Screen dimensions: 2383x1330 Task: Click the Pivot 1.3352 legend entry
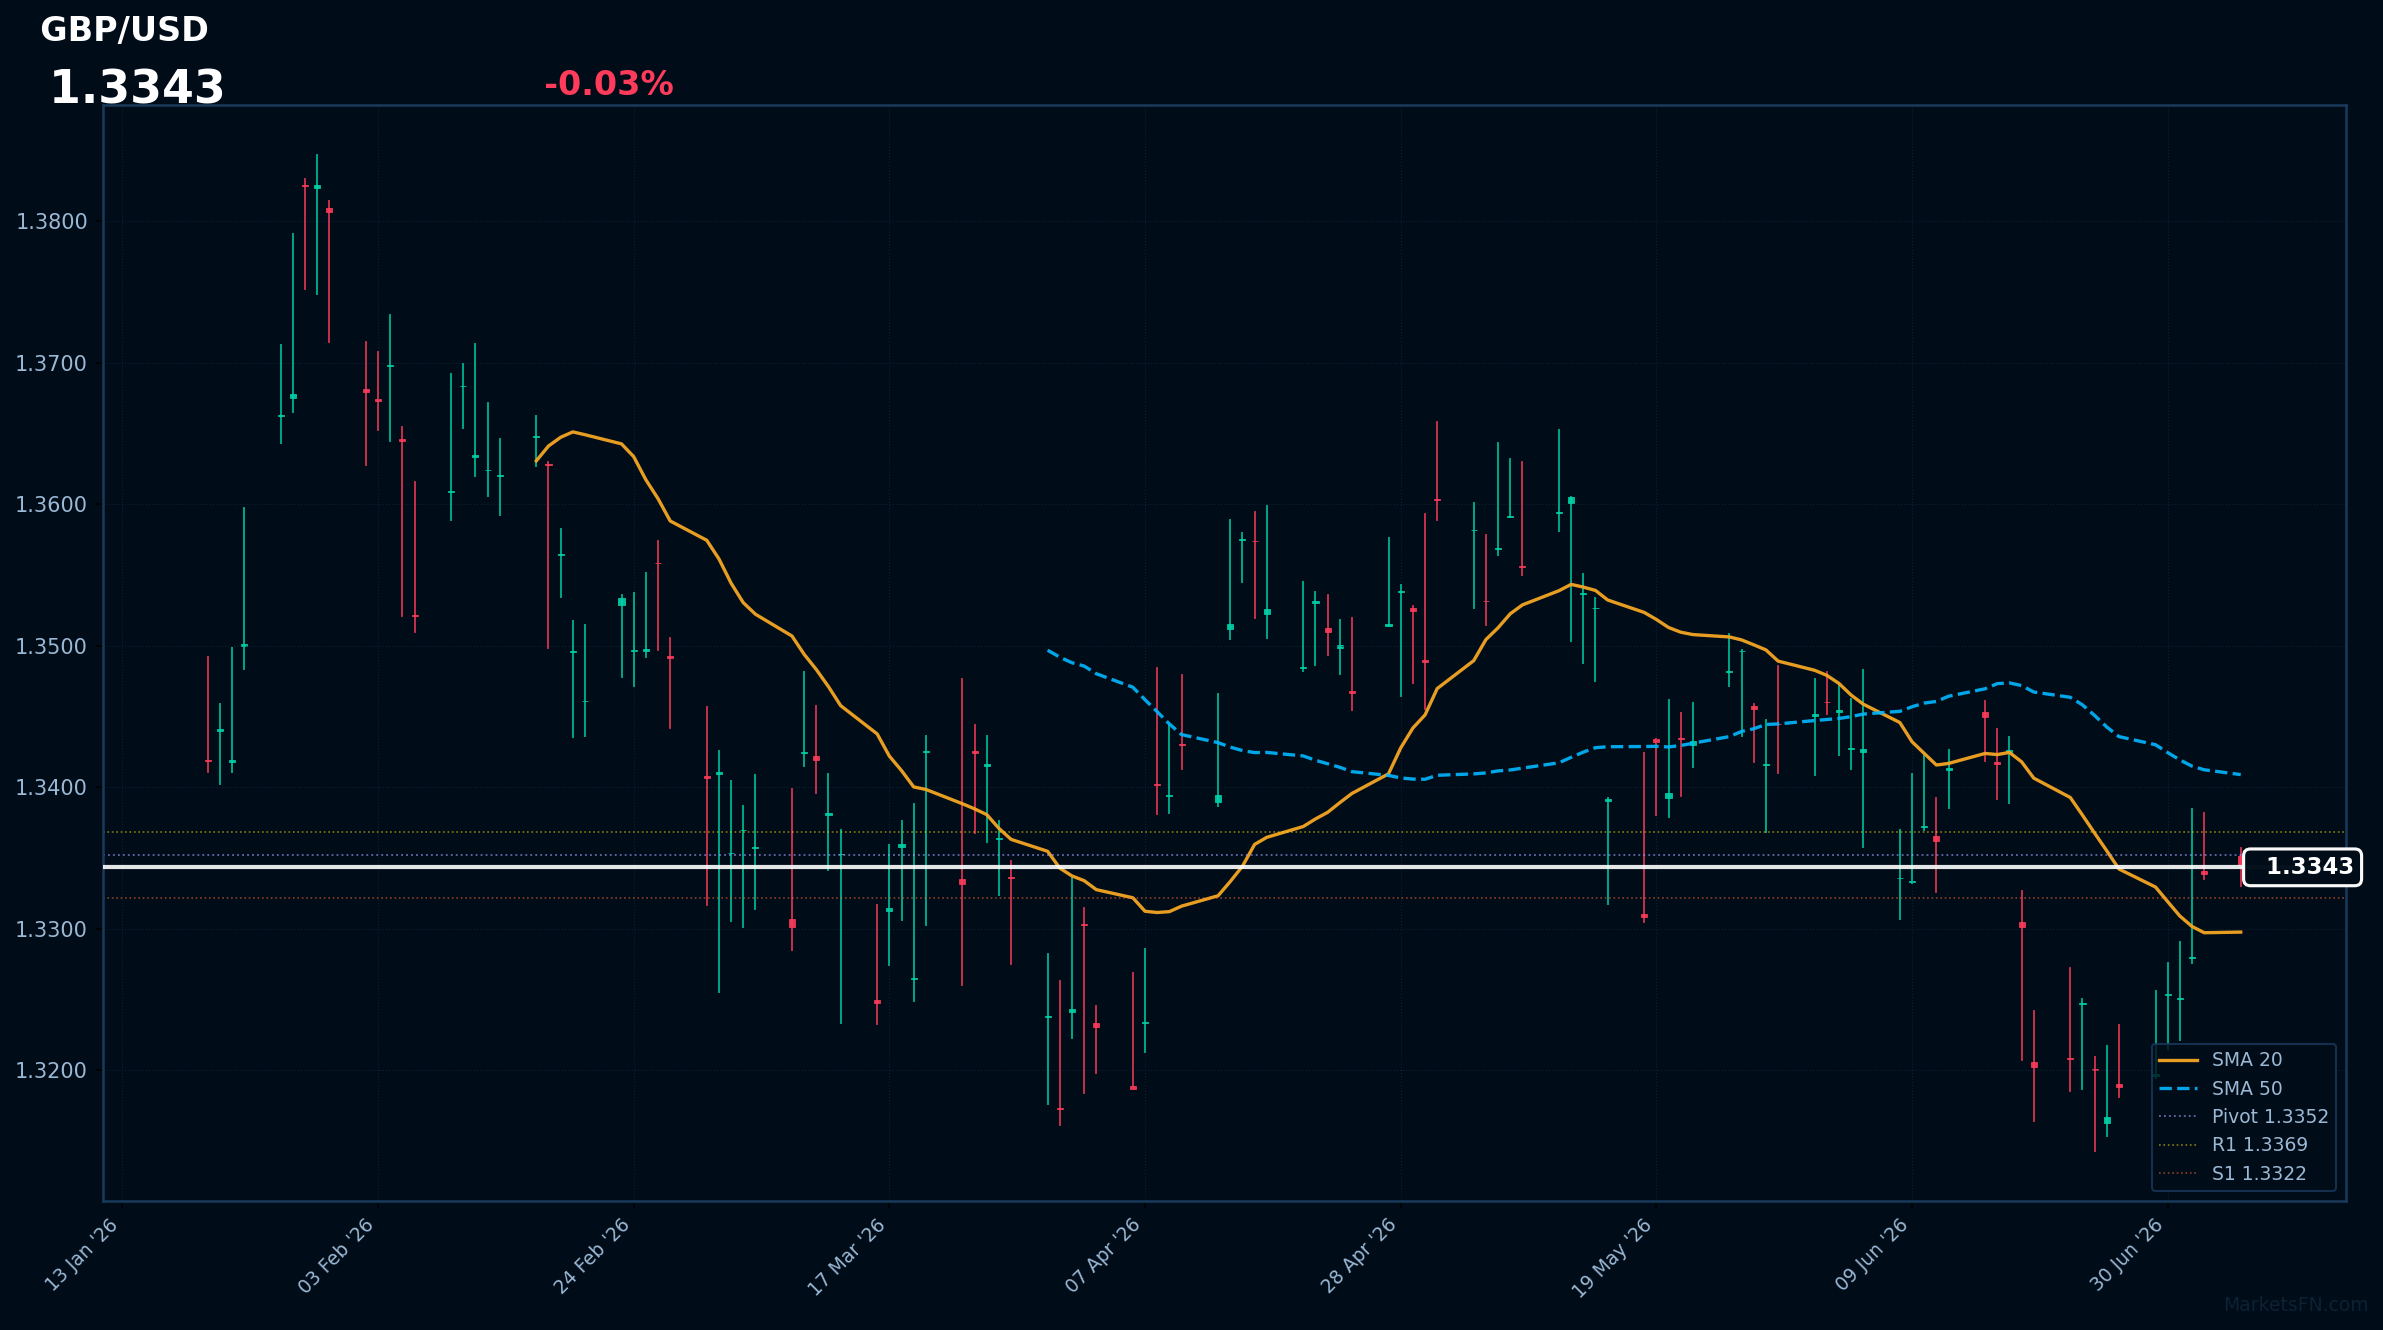point(2245,1117)
